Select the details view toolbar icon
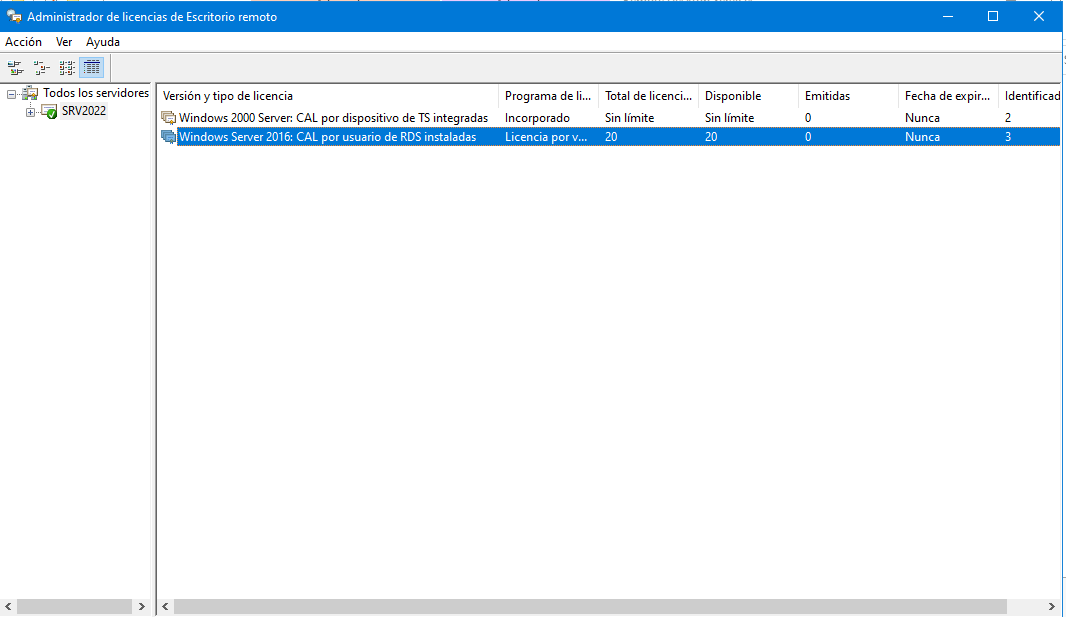 click(x=92, y=68)
